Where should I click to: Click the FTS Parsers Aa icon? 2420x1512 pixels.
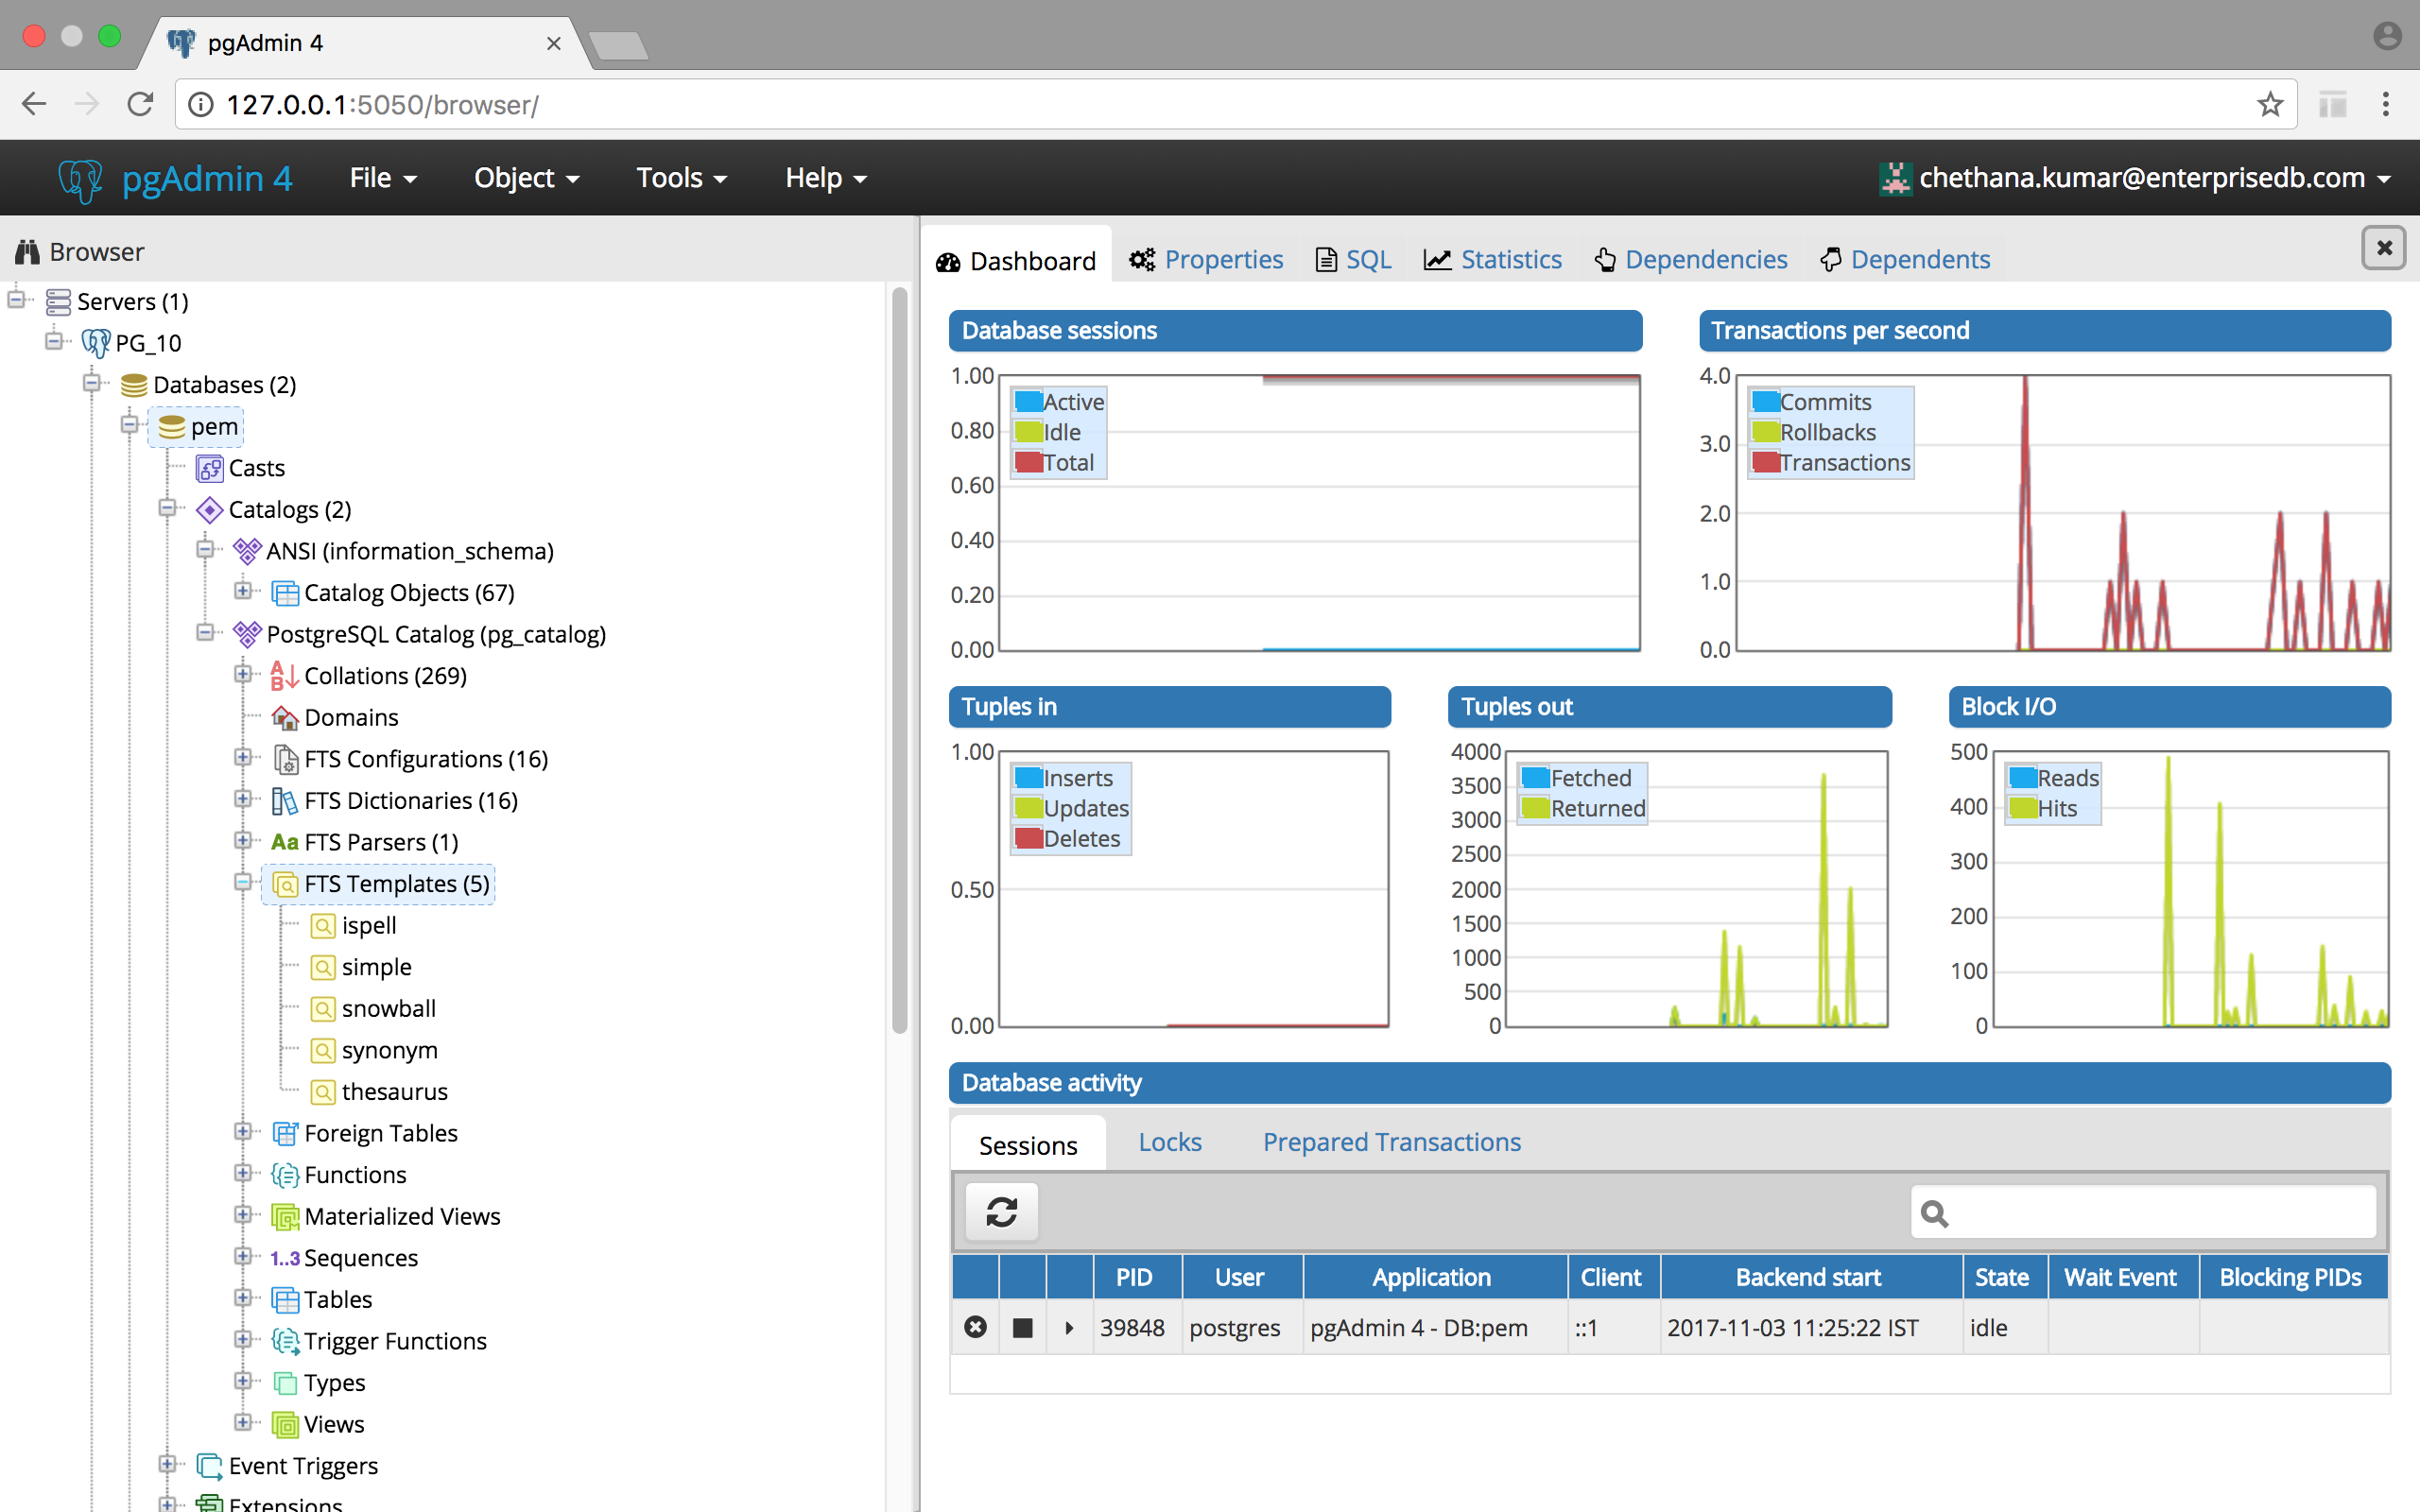click(285, 843)
